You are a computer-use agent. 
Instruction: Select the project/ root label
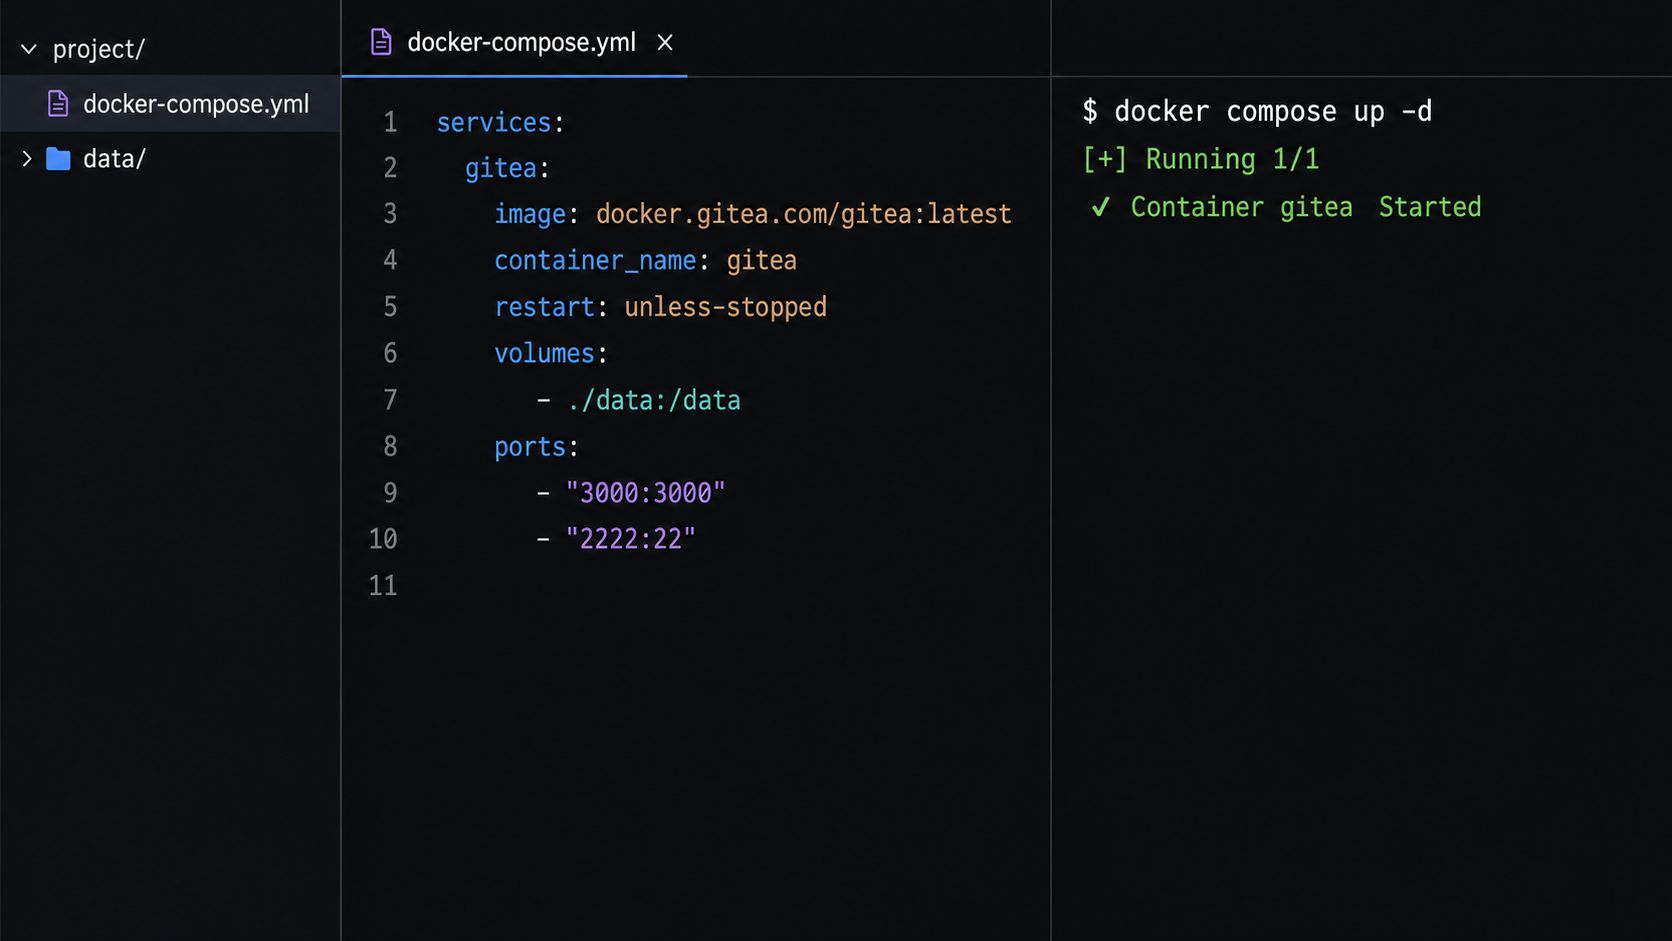pos(98,49)
